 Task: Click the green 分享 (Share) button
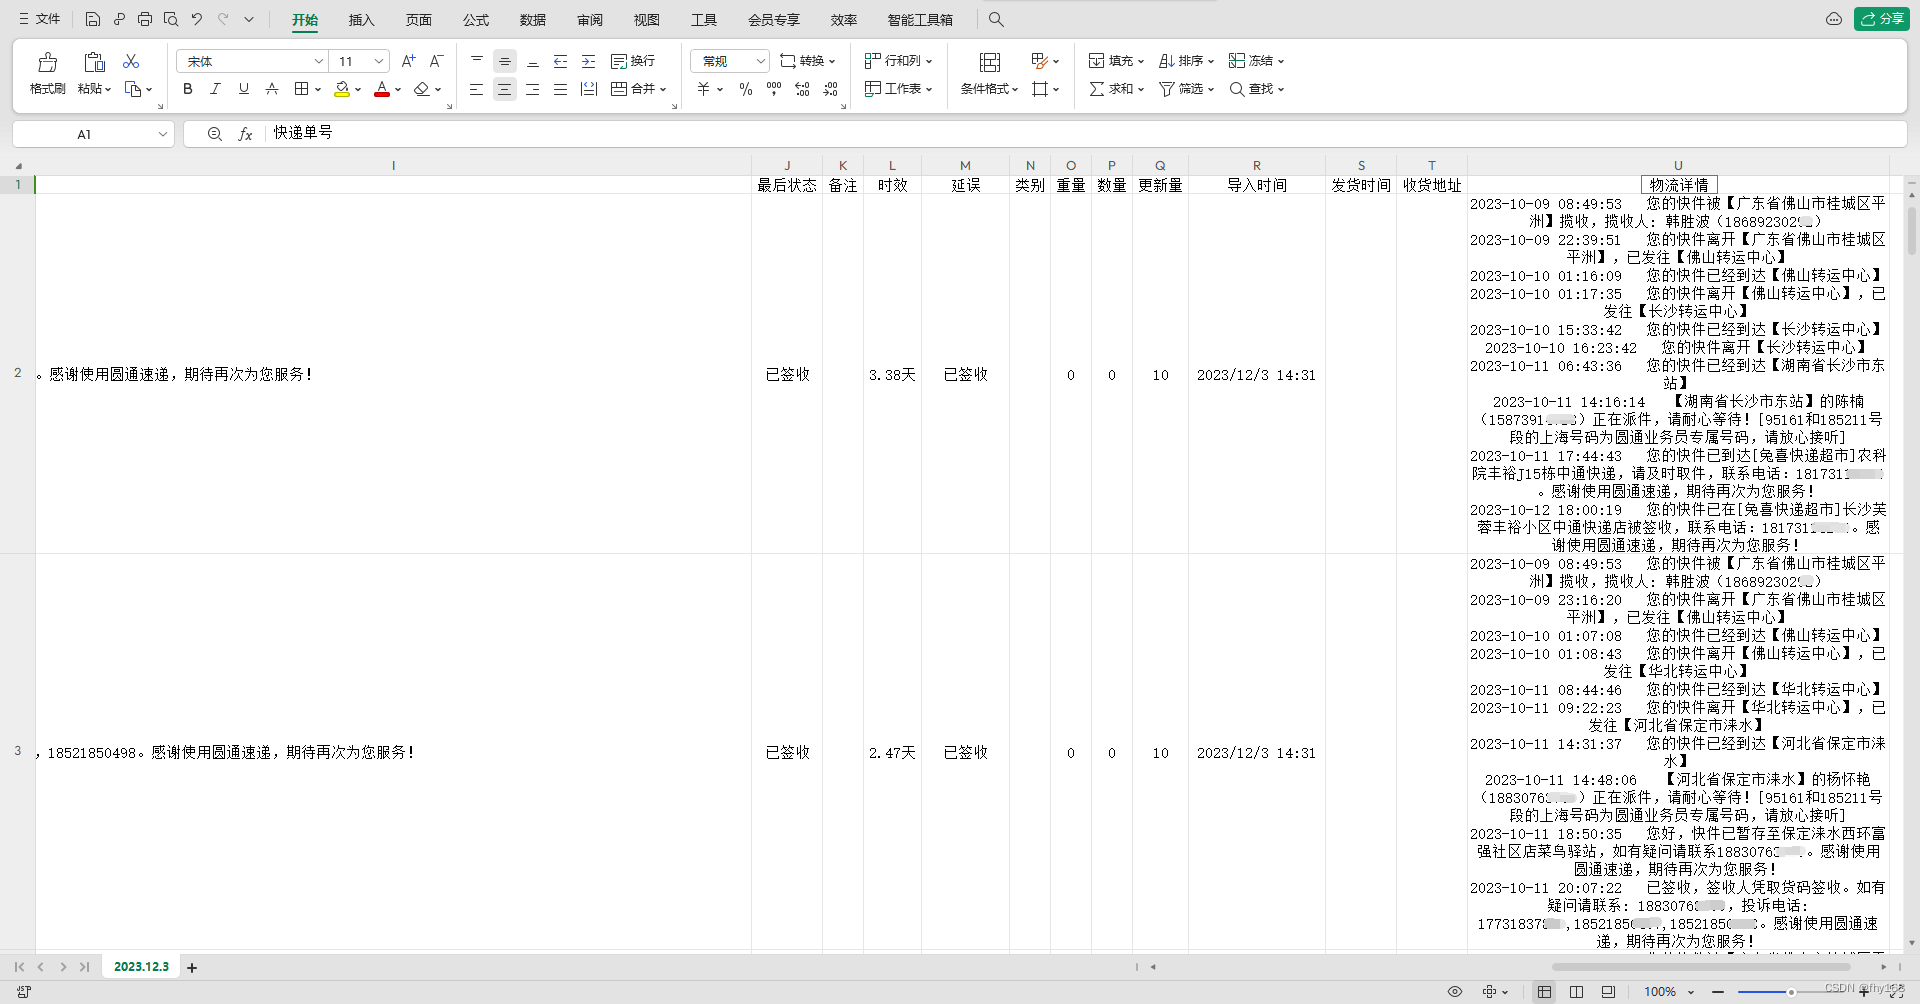click(1881, 19)
